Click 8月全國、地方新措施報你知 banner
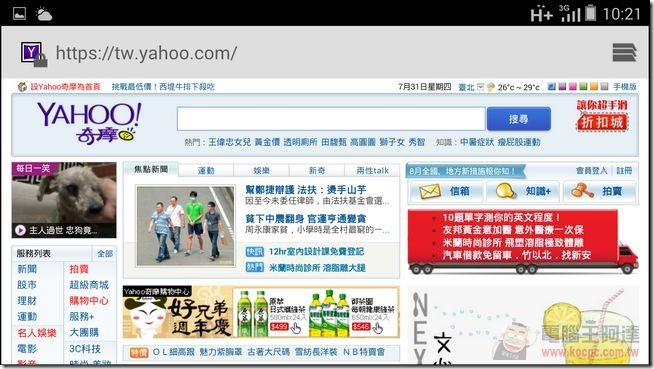This screenshot has width=654, height=369. [465, 171]
